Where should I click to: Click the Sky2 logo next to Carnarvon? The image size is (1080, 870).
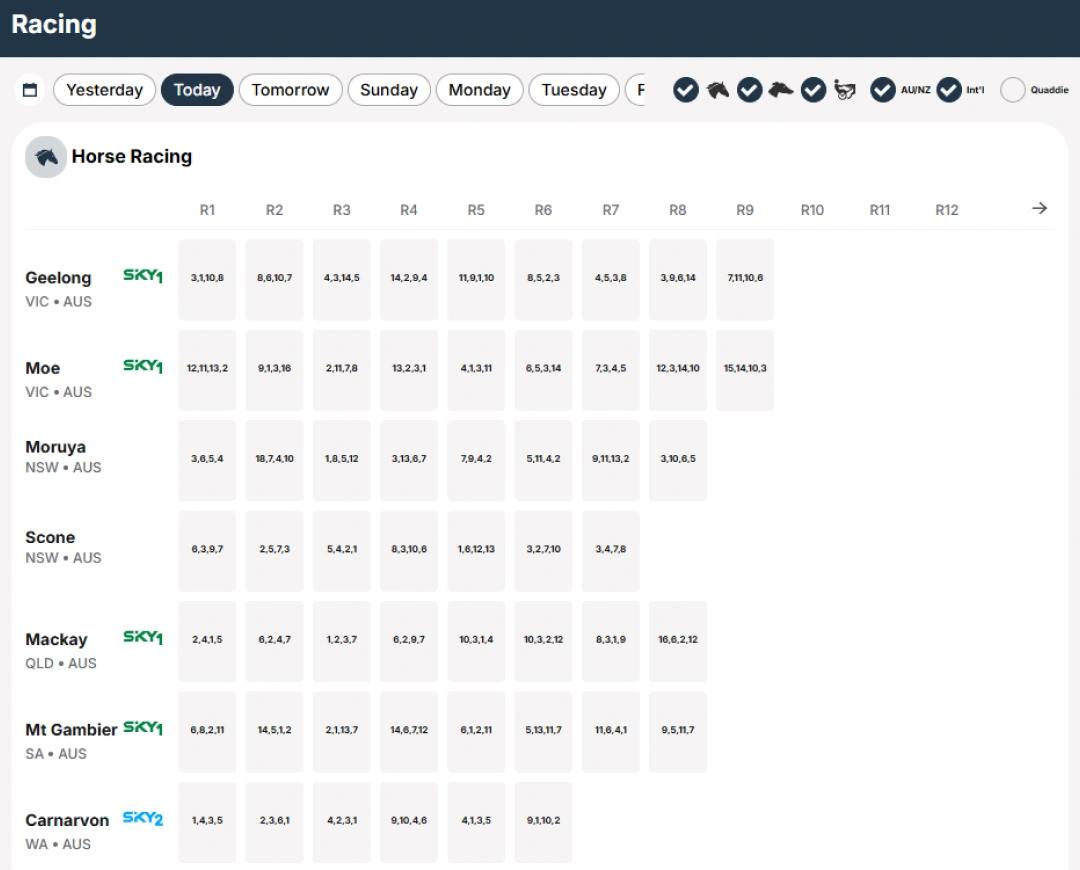pos(143,818)
